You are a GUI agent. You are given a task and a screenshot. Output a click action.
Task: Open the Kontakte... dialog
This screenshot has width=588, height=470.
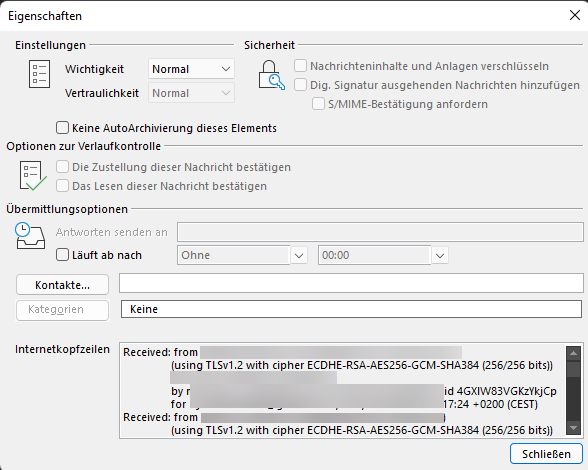63,285
